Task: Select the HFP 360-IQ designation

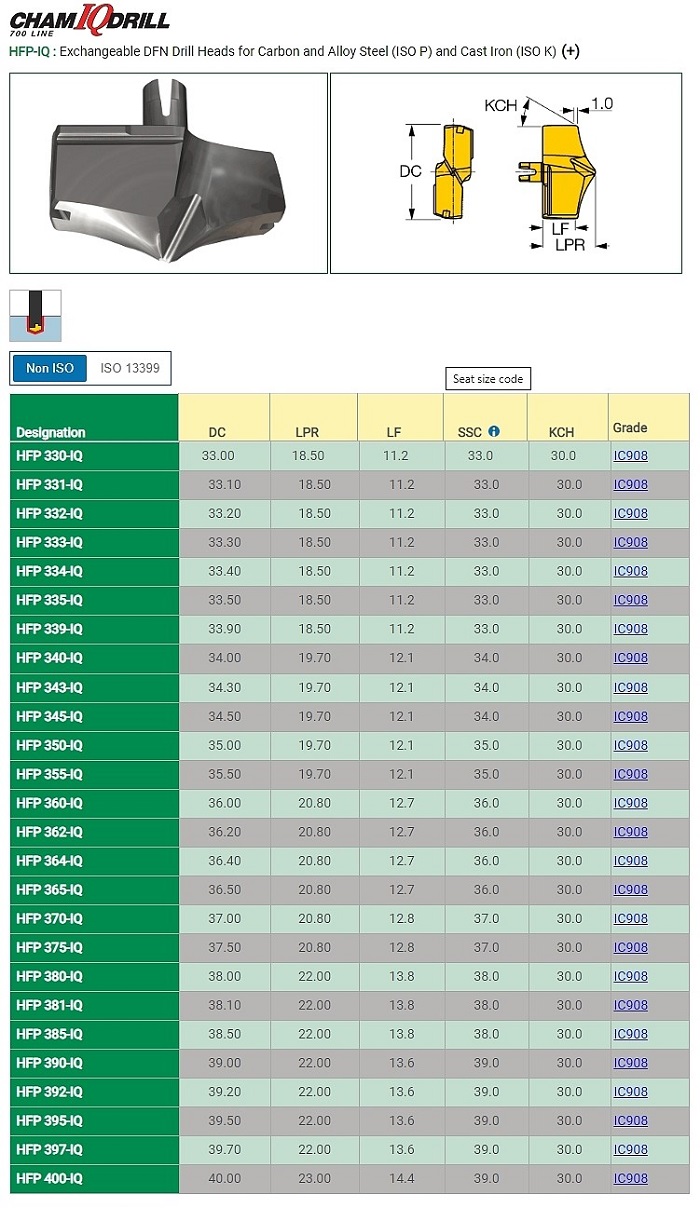Action: tap(50, 803)
